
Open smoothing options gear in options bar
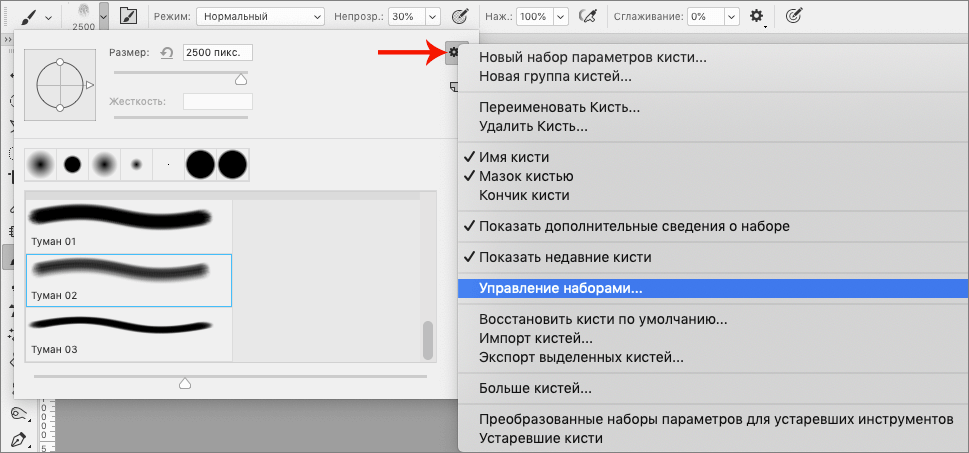[757, 17]
